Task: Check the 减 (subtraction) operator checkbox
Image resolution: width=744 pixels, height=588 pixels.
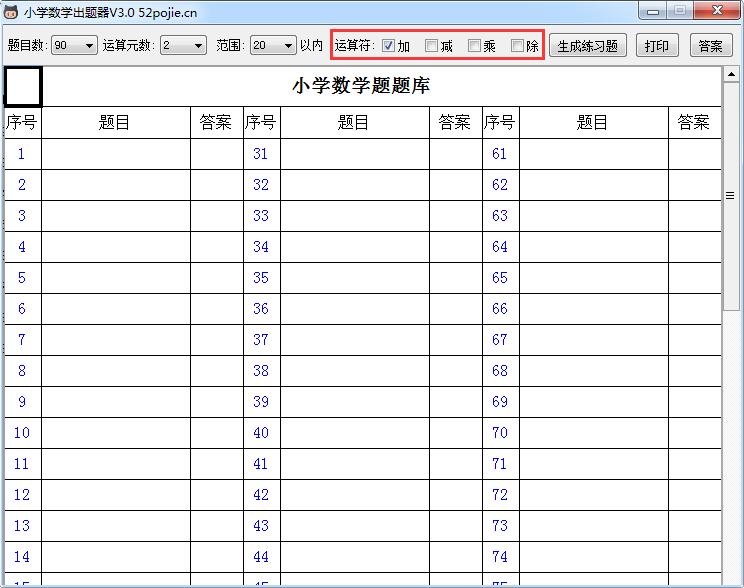Action: click(432, 46)
